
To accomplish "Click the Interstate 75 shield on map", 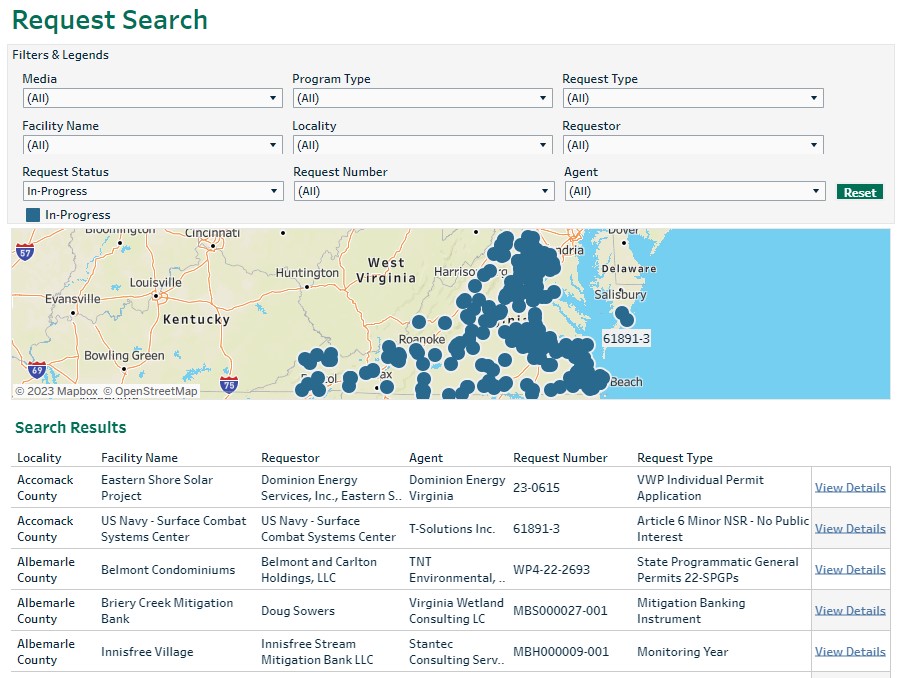I will pyautogui.click(x=229, y=384).
